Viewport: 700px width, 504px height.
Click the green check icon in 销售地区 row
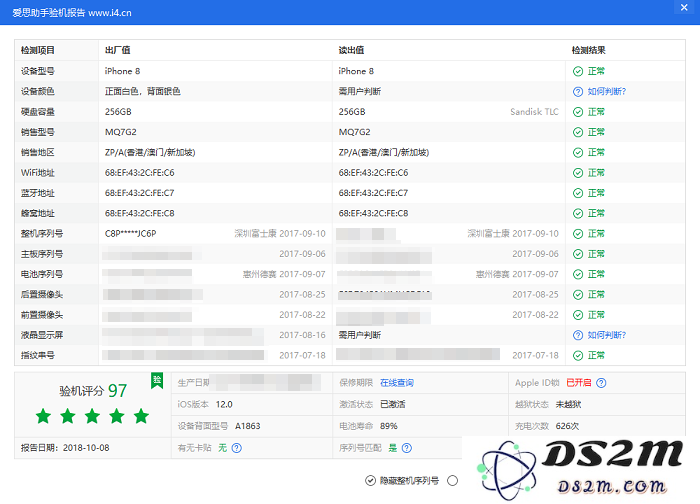pos(578,153)
